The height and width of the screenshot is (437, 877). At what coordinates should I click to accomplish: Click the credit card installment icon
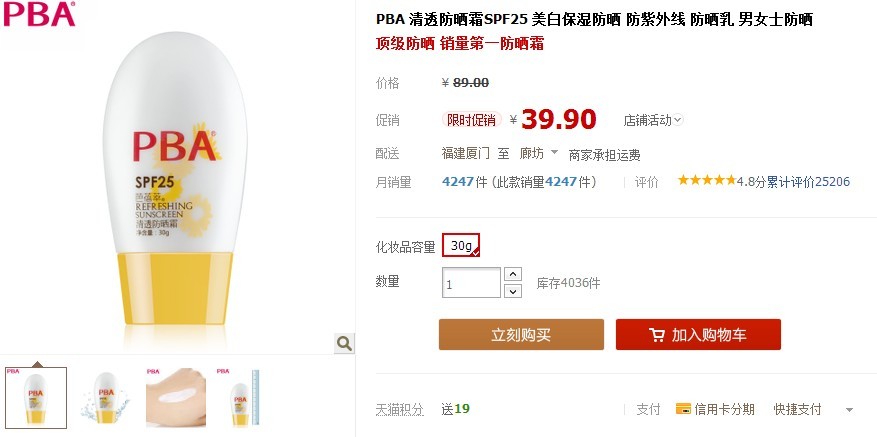pyautogui.click(x=683, y=408)
